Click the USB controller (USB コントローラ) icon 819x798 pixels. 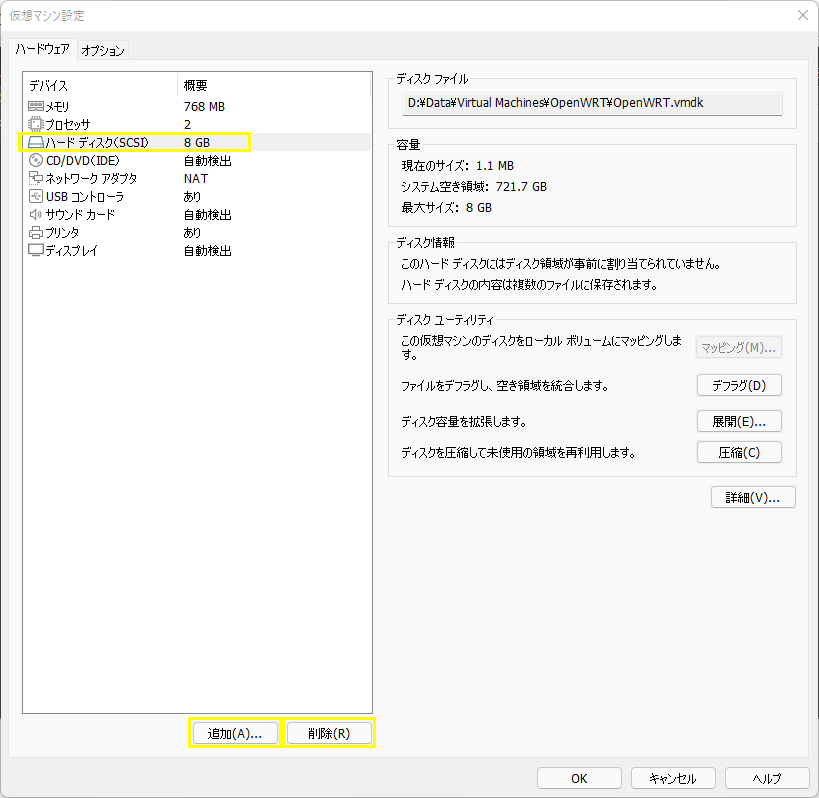point(36,196)
